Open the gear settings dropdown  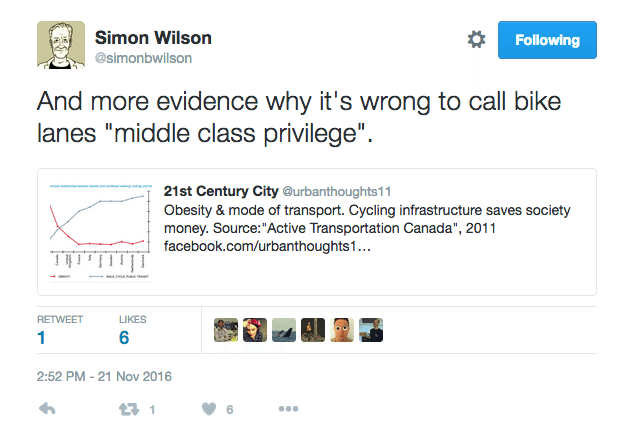[477, 40]
